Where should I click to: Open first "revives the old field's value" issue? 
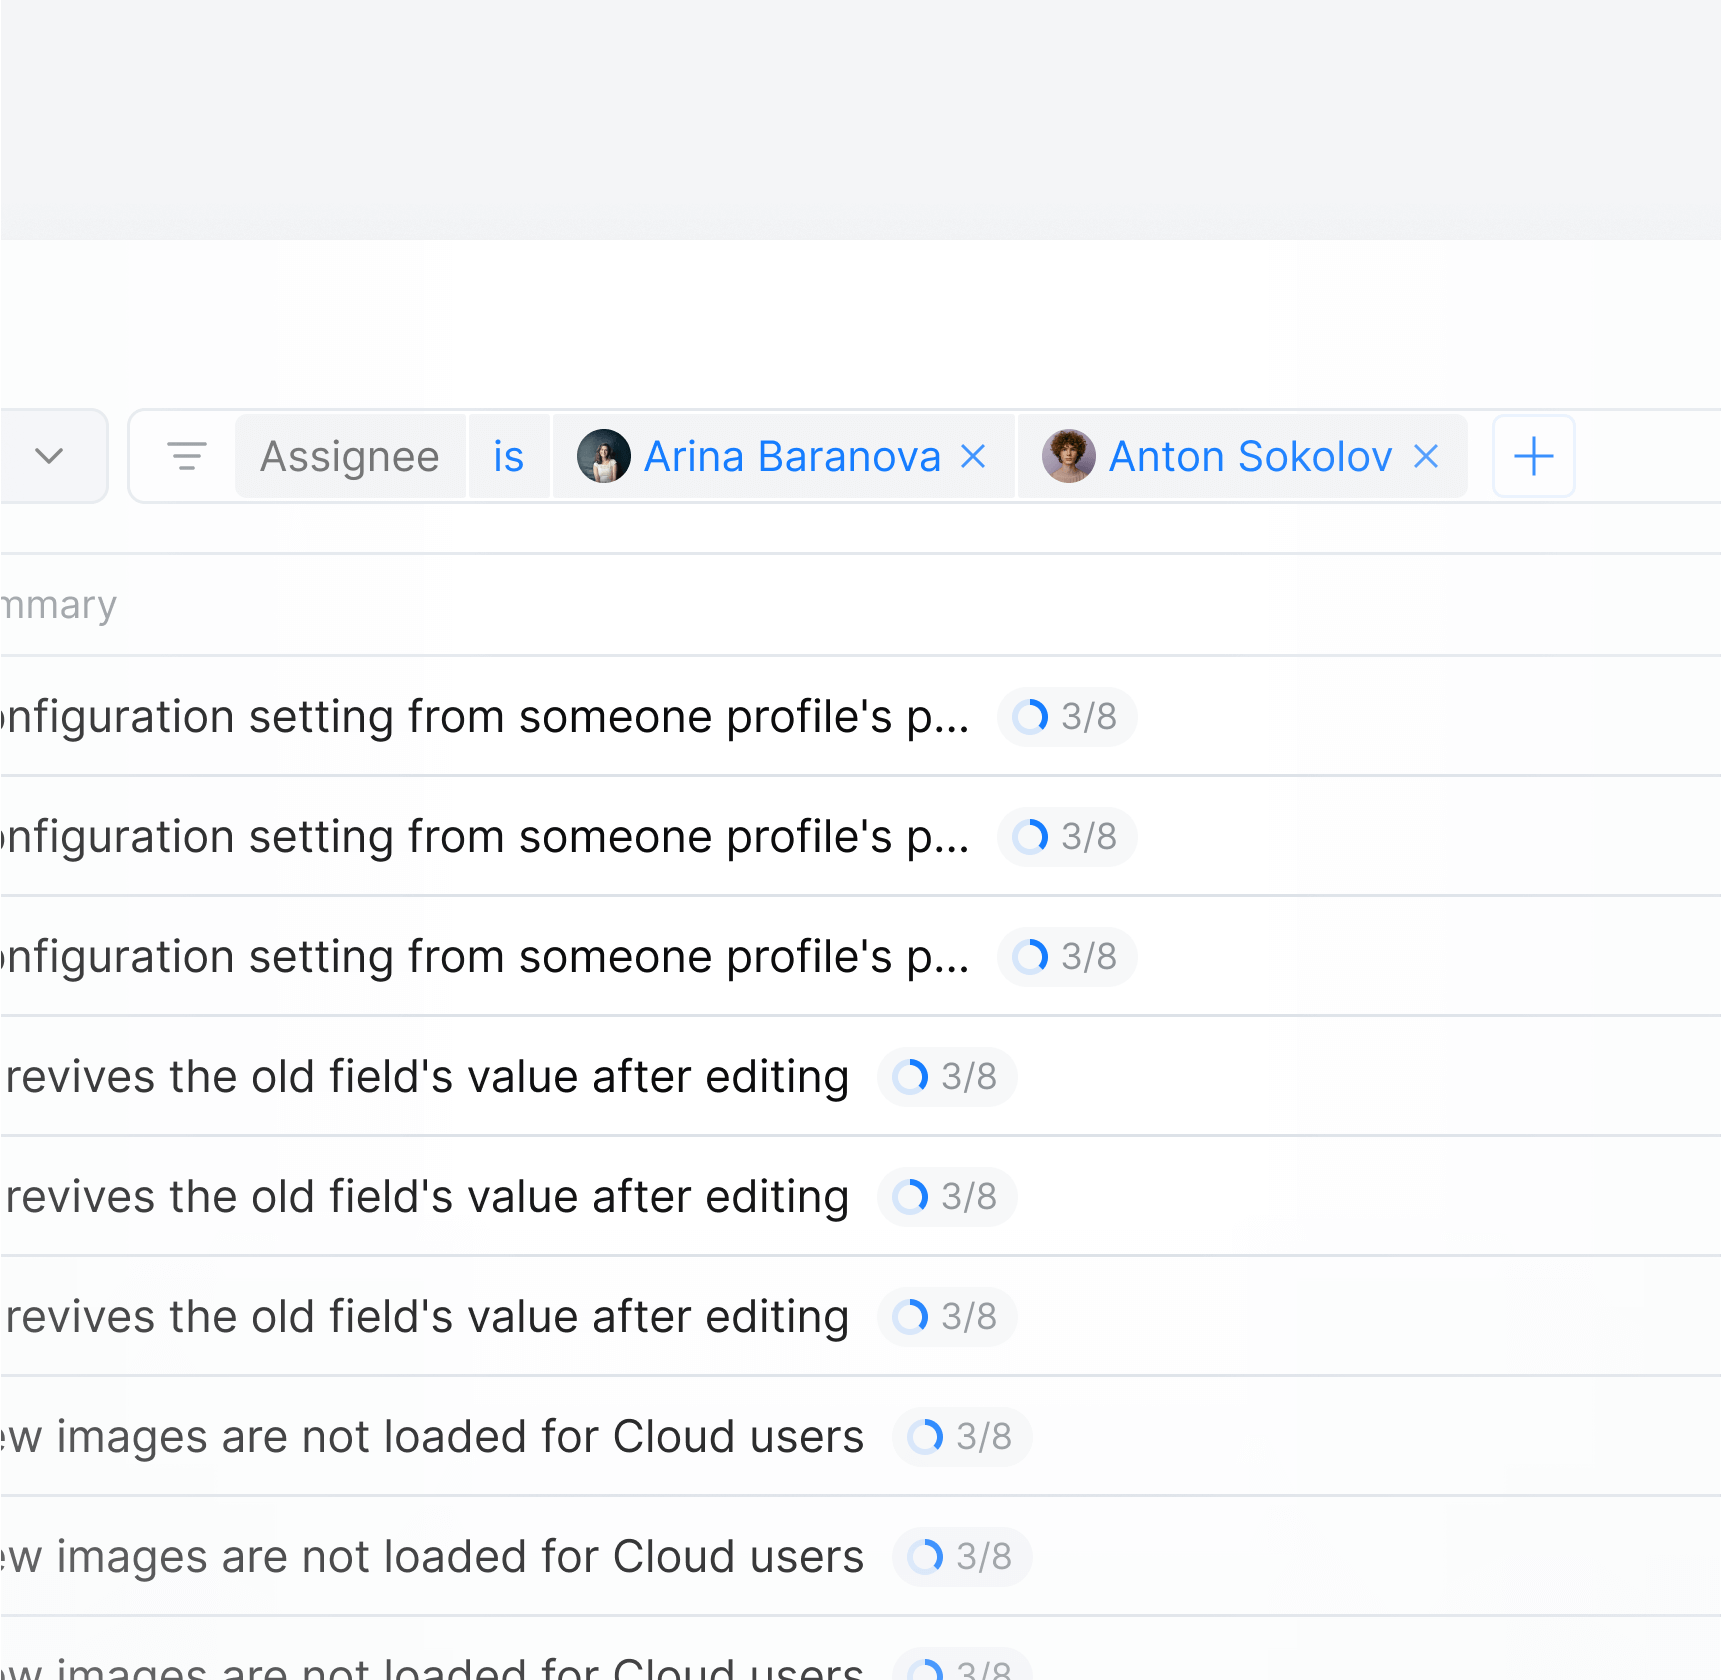point(427,1077)
